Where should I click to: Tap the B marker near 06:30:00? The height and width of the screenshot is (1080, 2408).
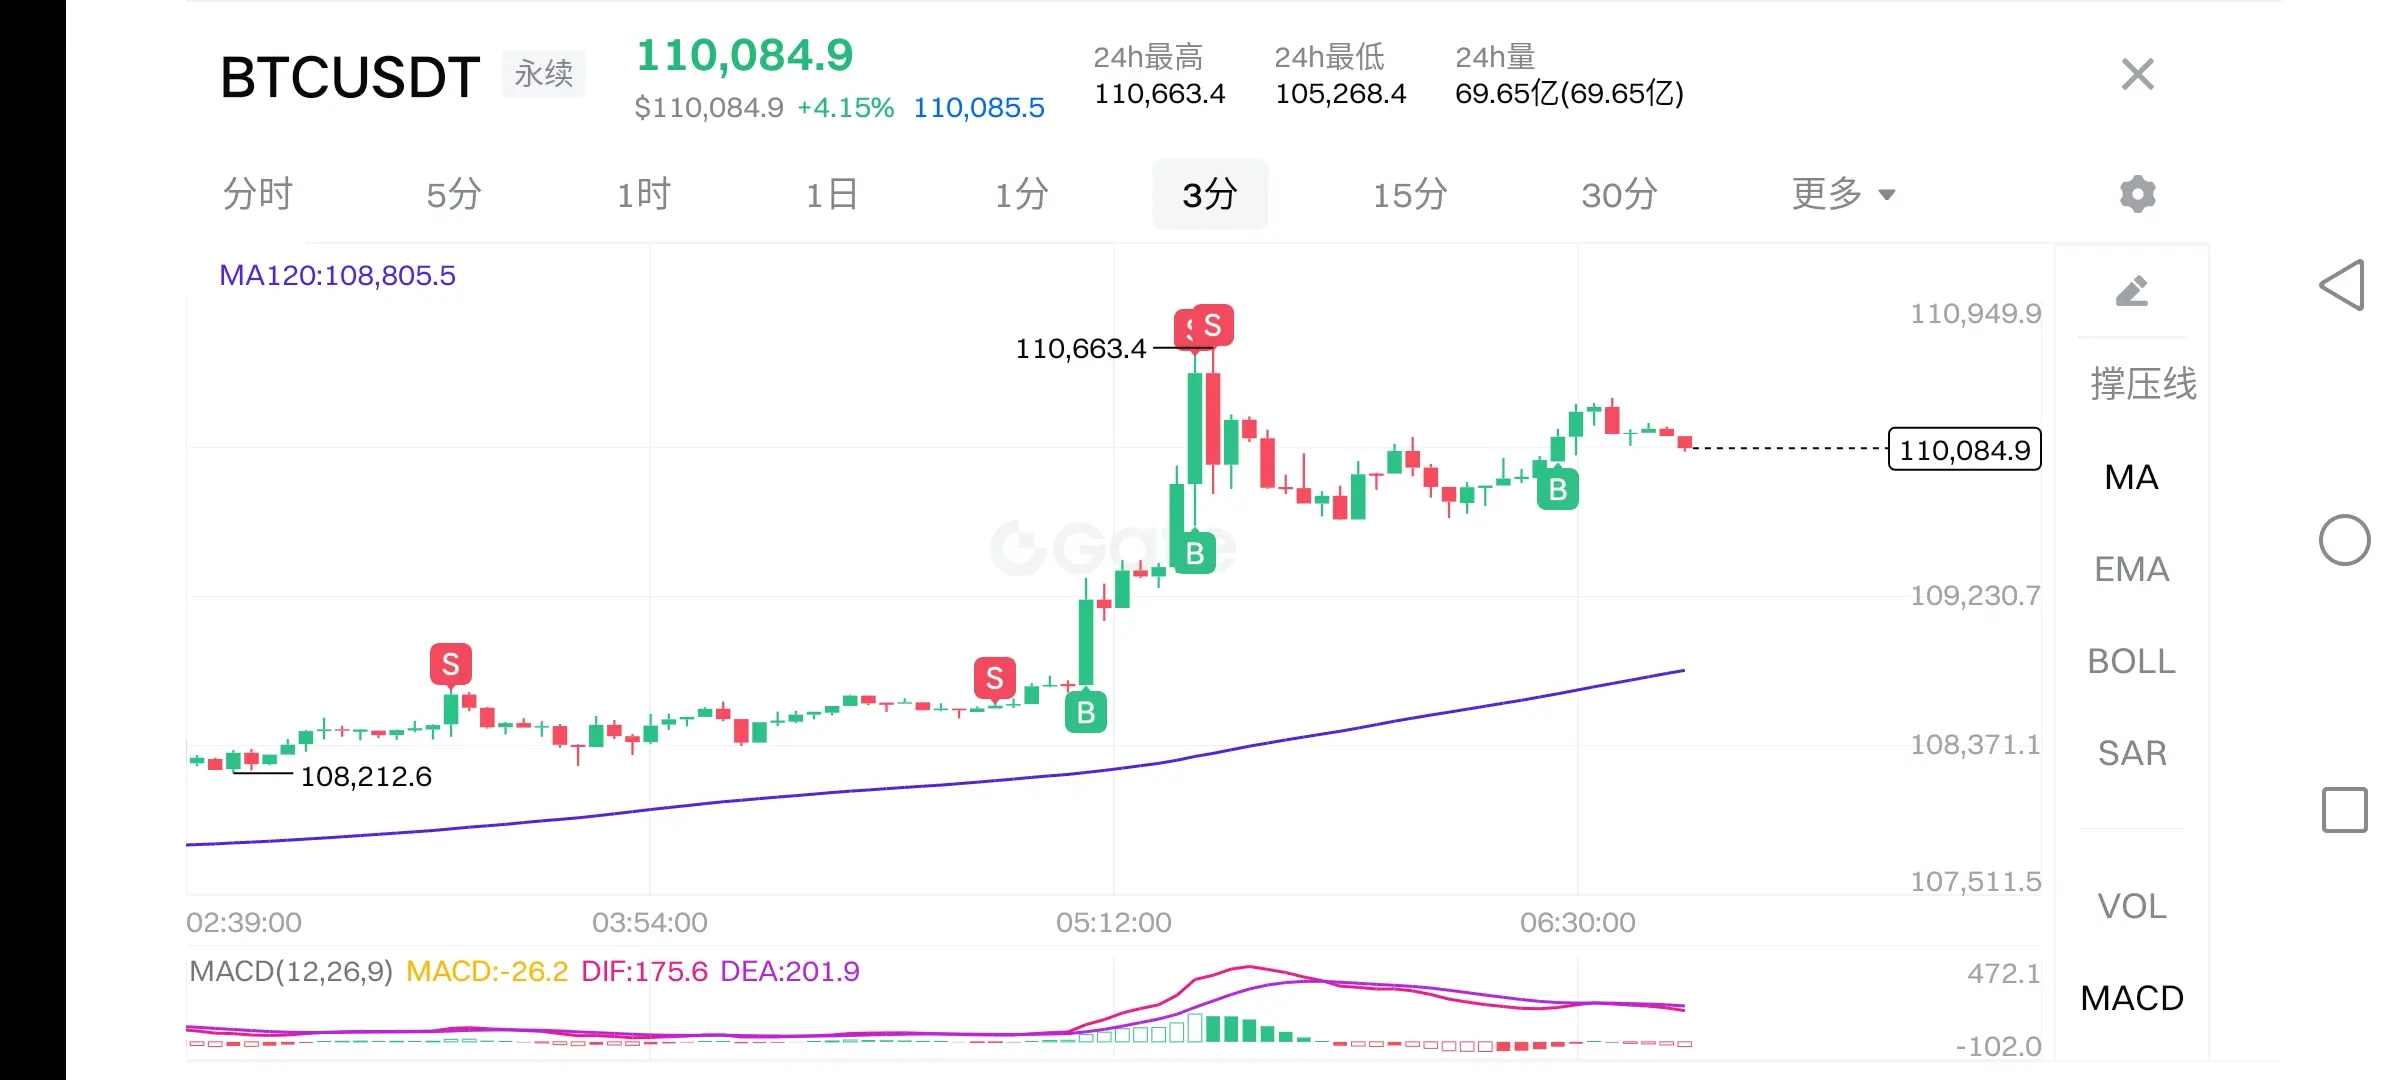1558,488
